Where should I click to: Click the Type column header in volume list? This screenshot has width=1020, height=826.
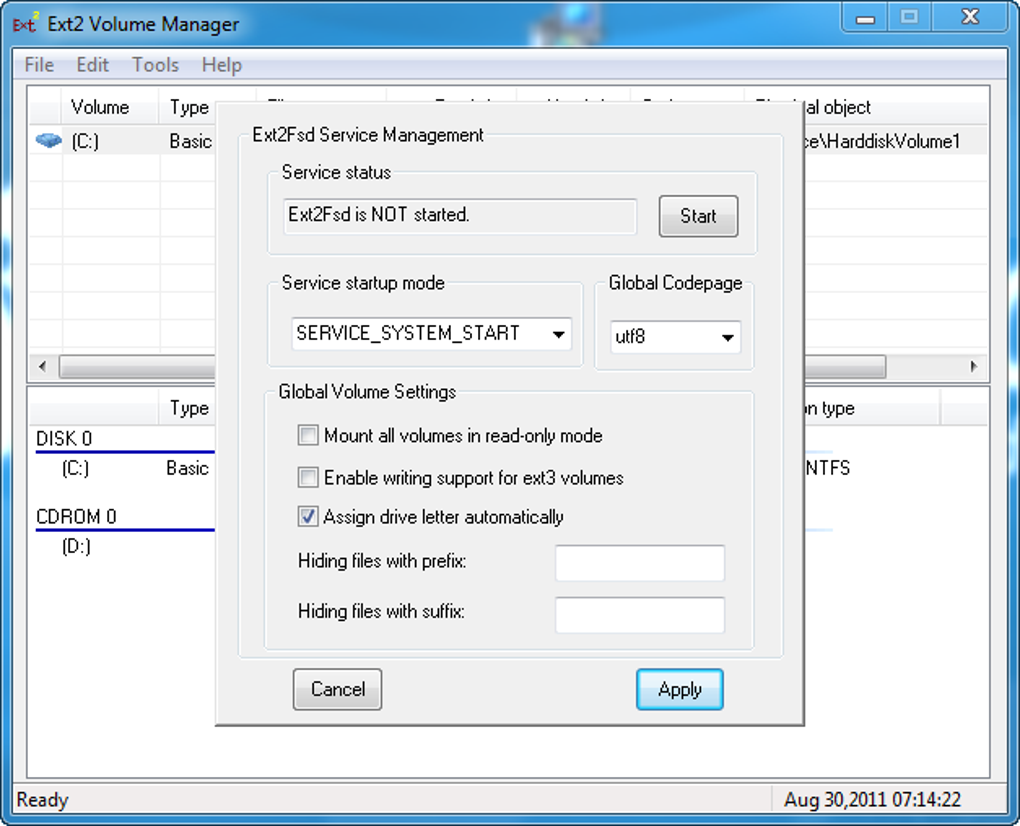(189, 107)
